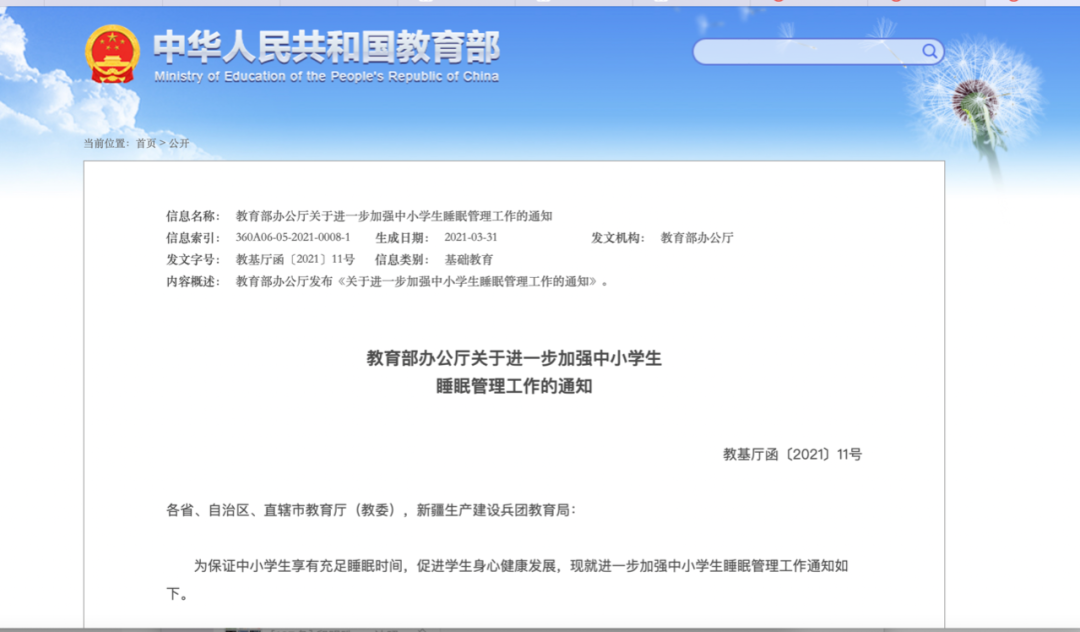This screenshot has width=1080, height=632.
Task: Click the 生成日期 field label
Action: coord(402,238)
